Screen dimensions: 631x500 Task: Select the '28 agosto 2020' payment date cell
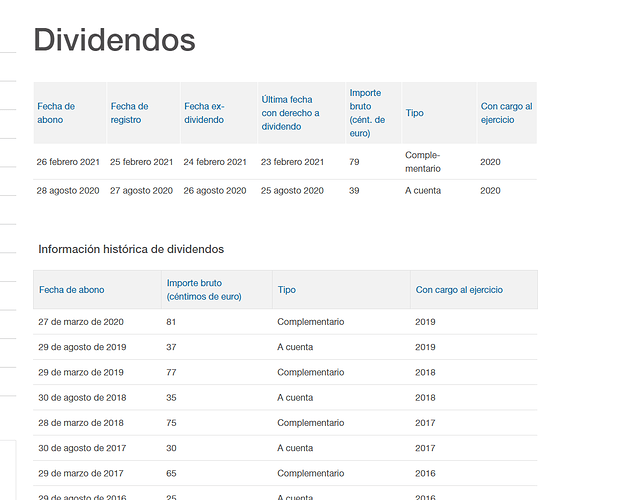click(67, 191)
